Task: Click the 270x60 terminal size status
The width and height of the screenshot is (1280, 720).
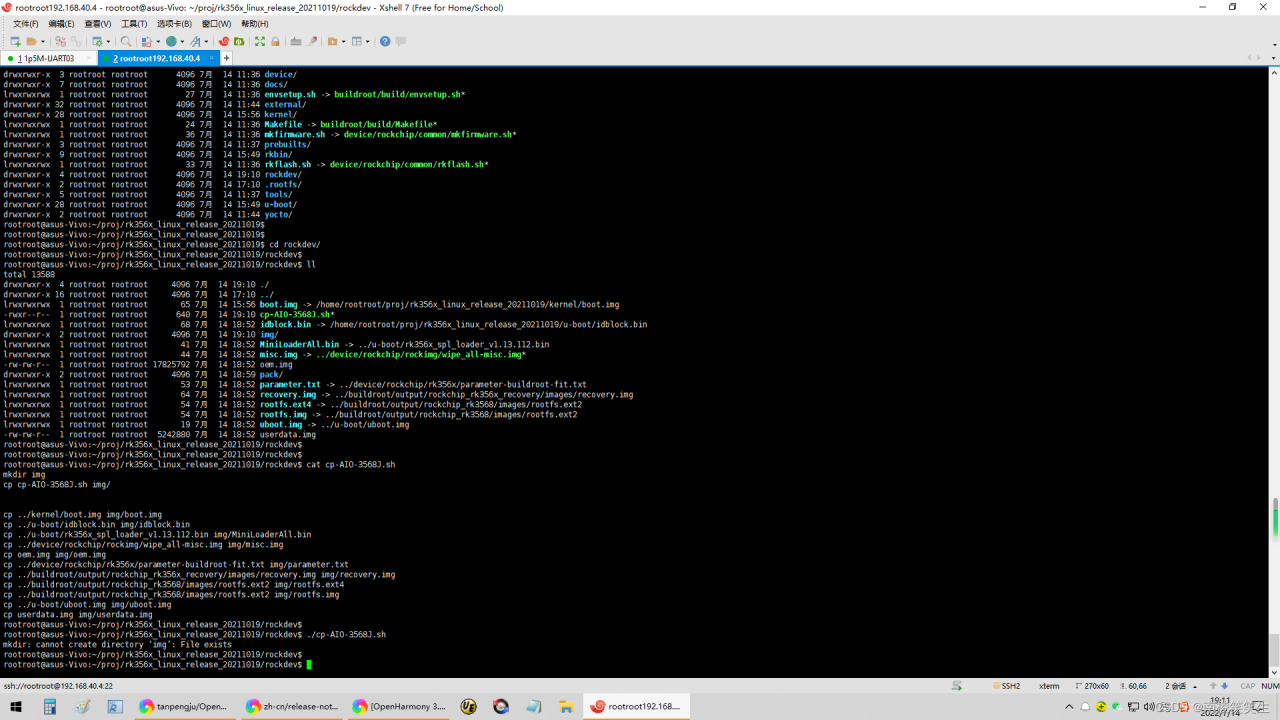Action: coord(1092,686)
